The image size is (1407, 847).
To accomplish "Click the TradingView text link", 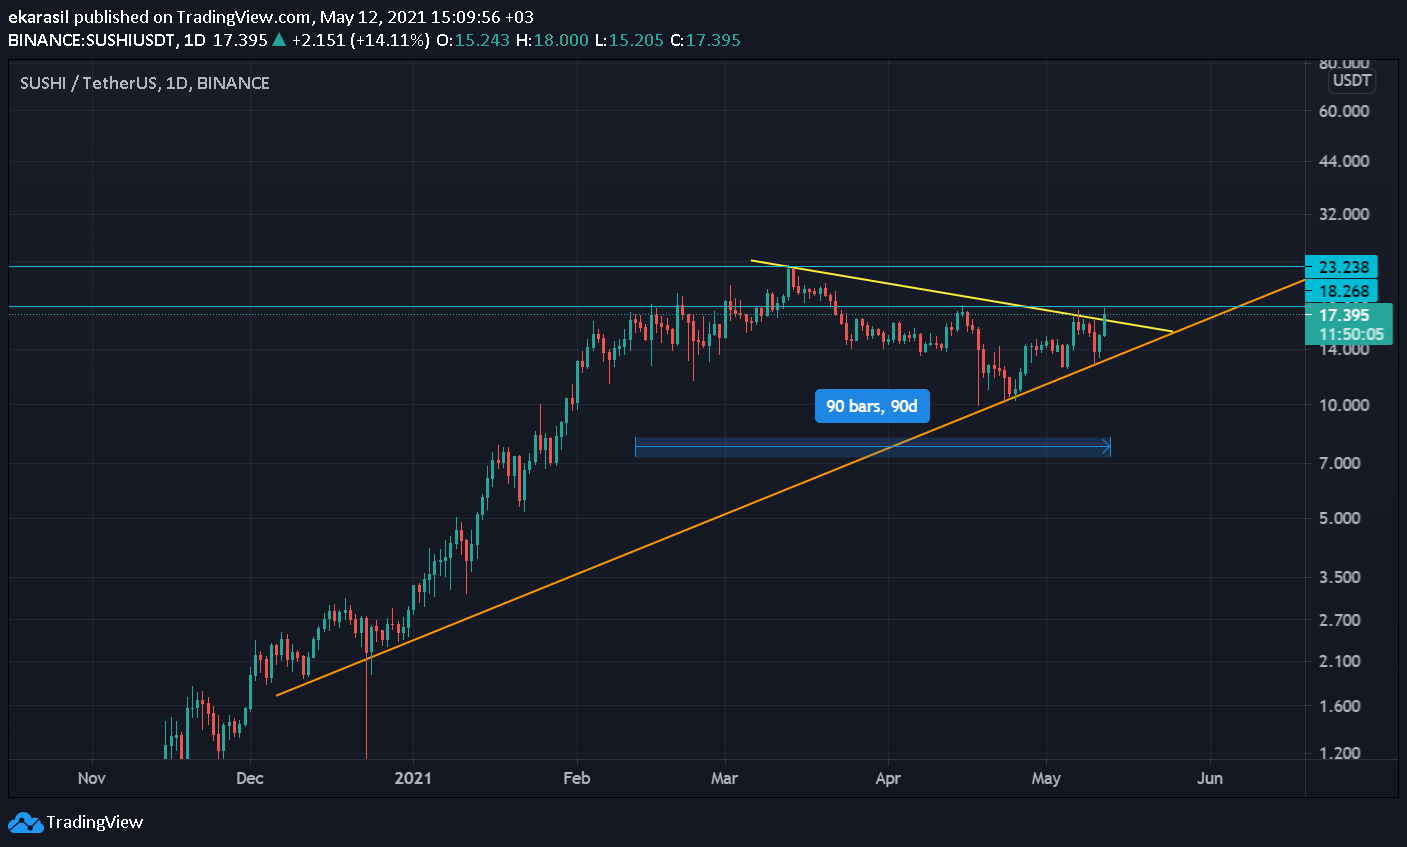I will (95, 822).
